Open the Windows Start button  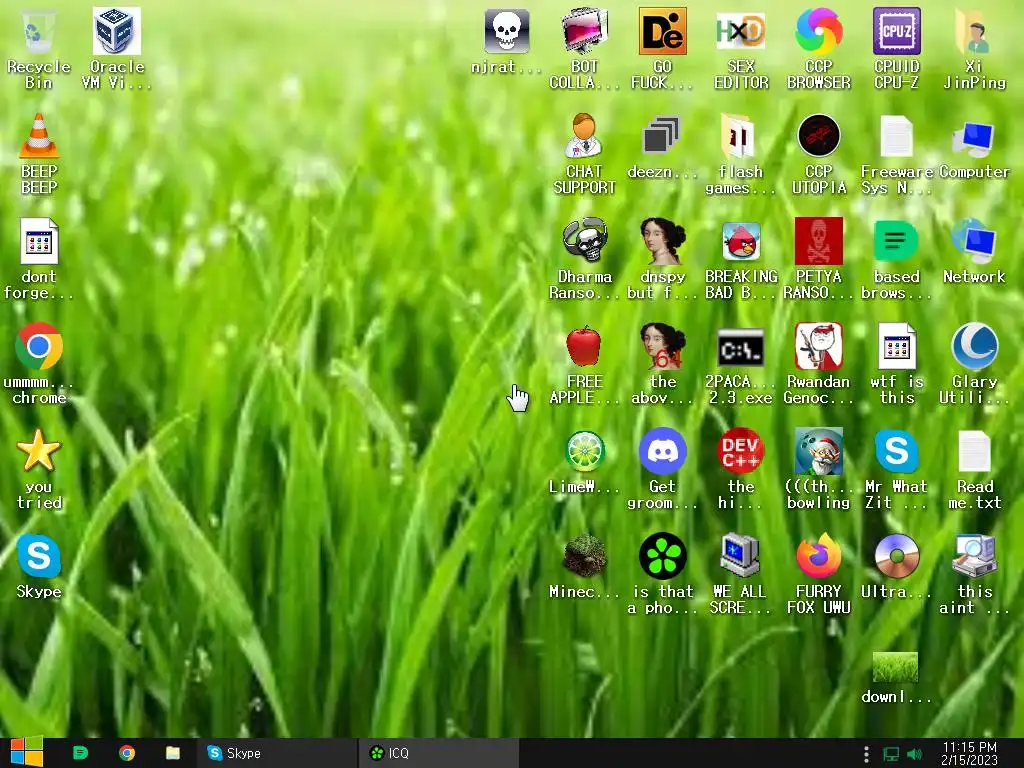coord(27,752)
